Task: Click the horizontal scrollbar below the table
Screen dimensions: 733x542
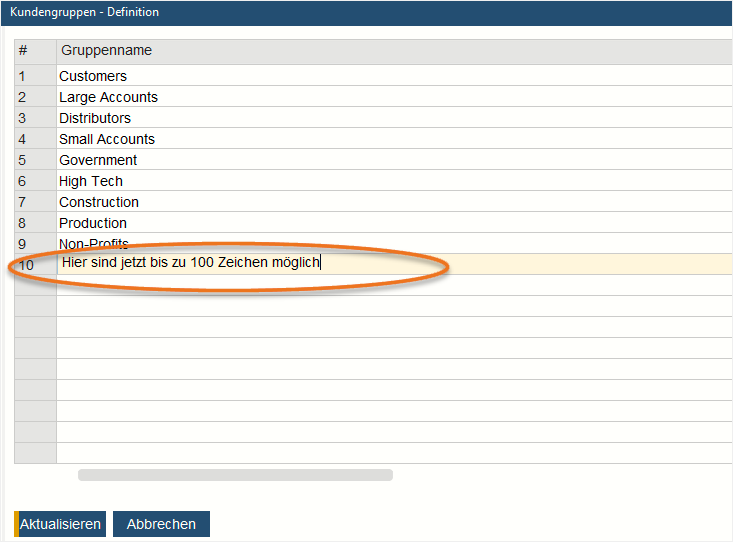Action: [x=235, y=475]
